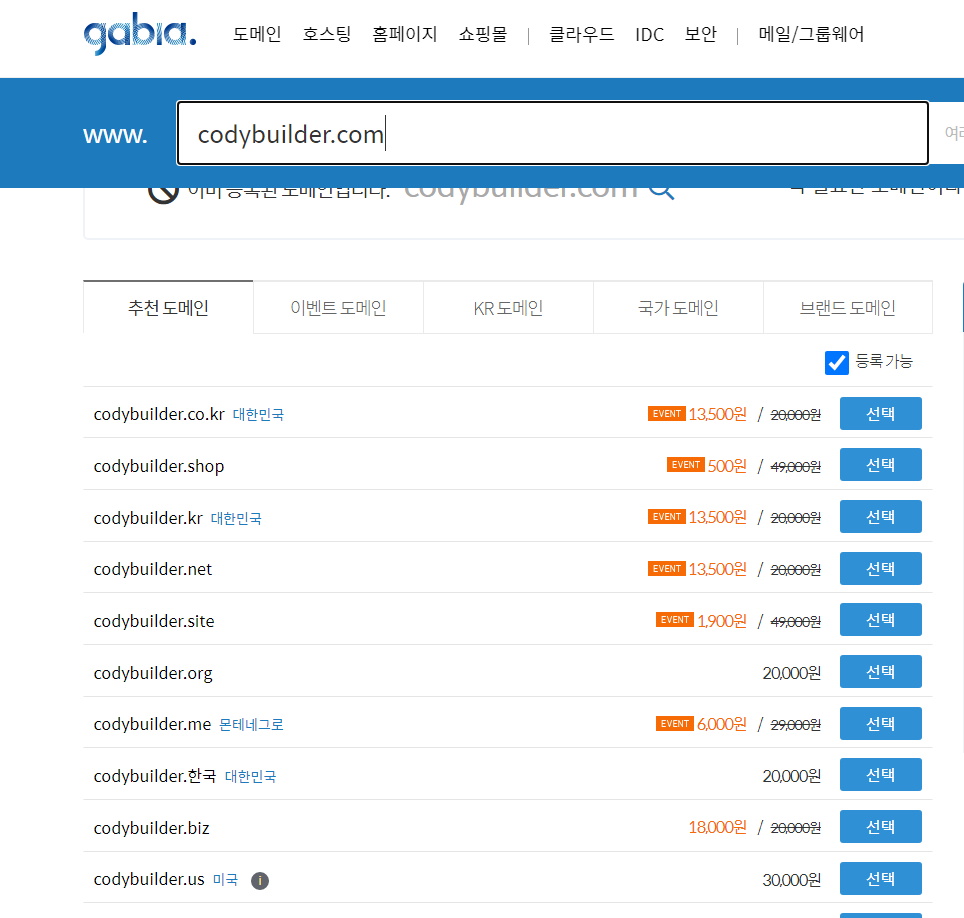Open the 쇼핑몰 menu

483,34
